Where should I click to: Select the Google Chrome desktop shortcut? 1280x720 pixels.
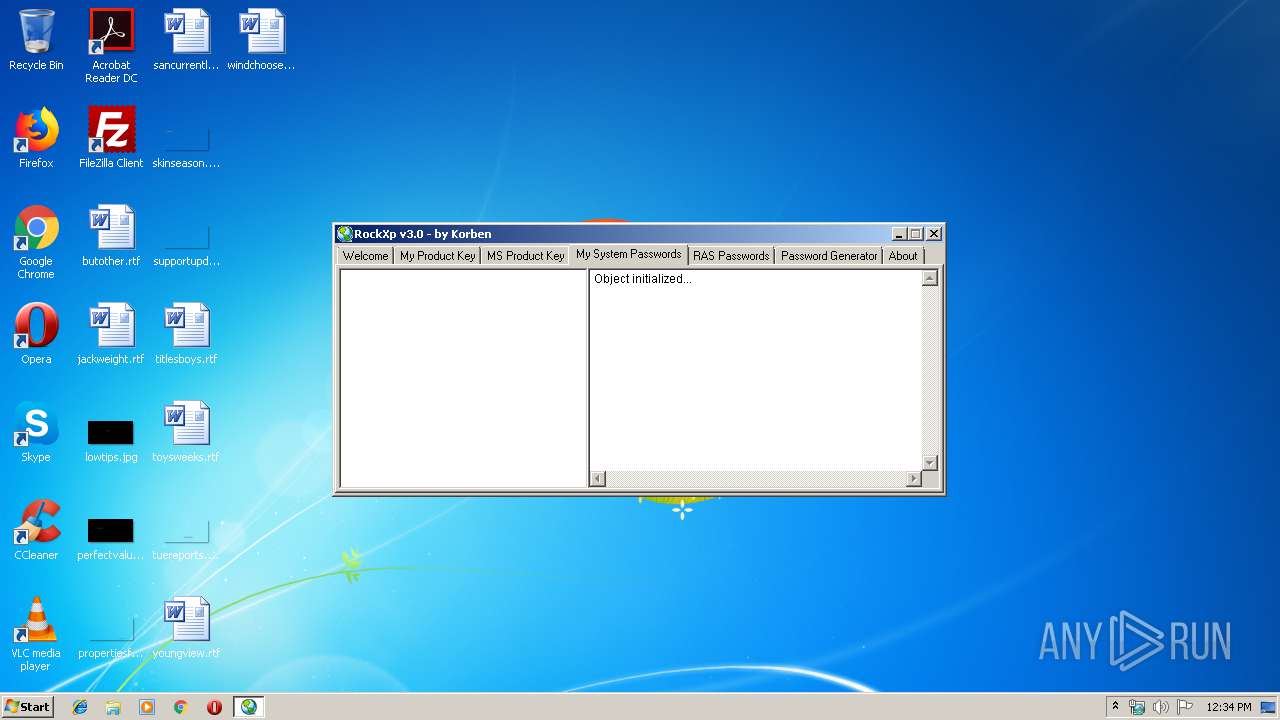tap(36, 242)
